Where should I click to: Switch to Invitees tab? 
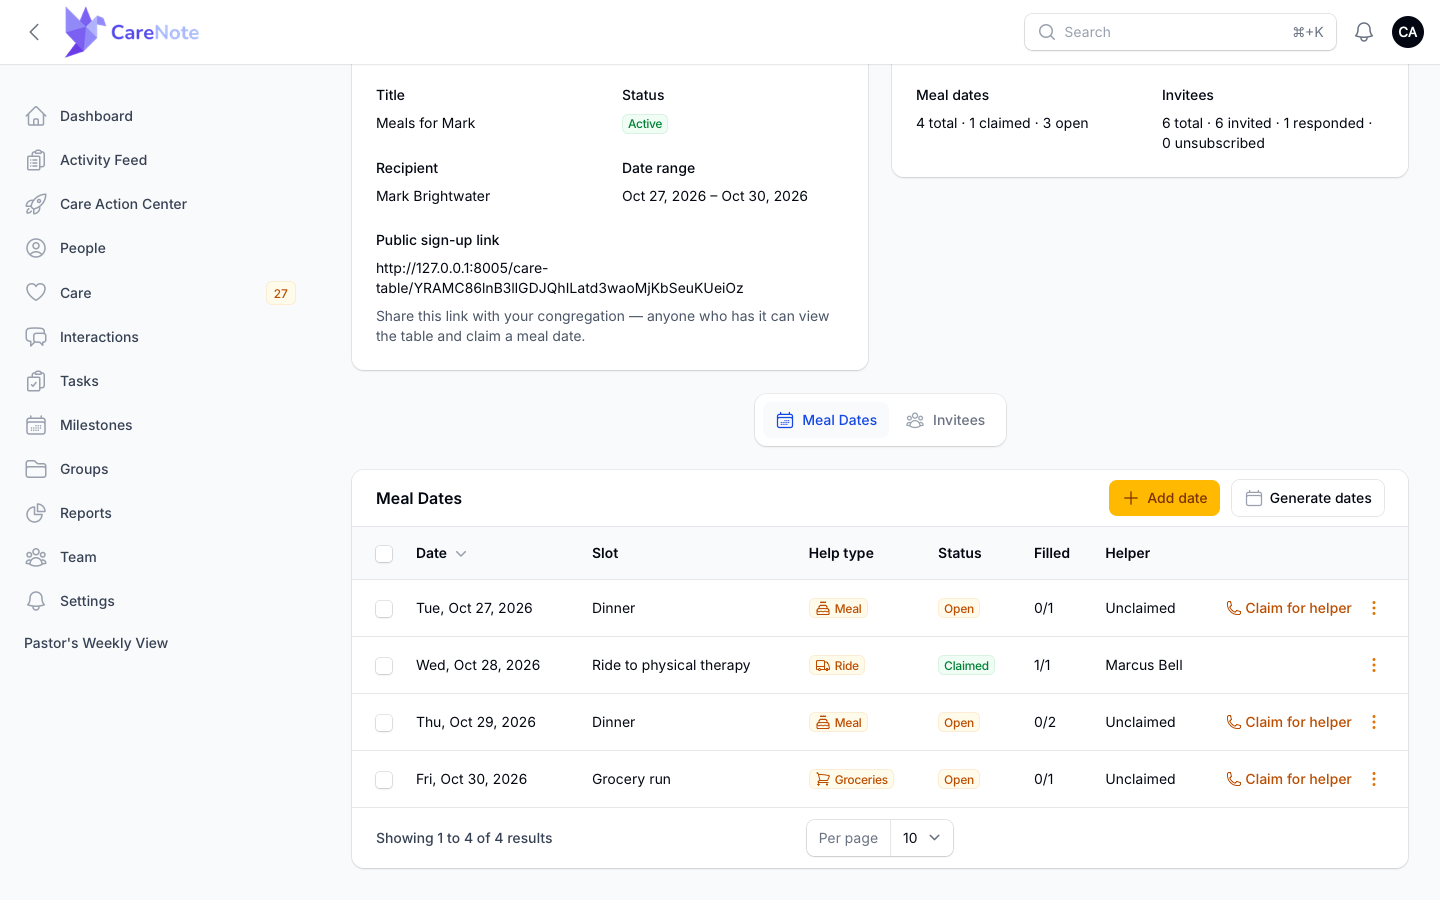(x=945, y=420)
